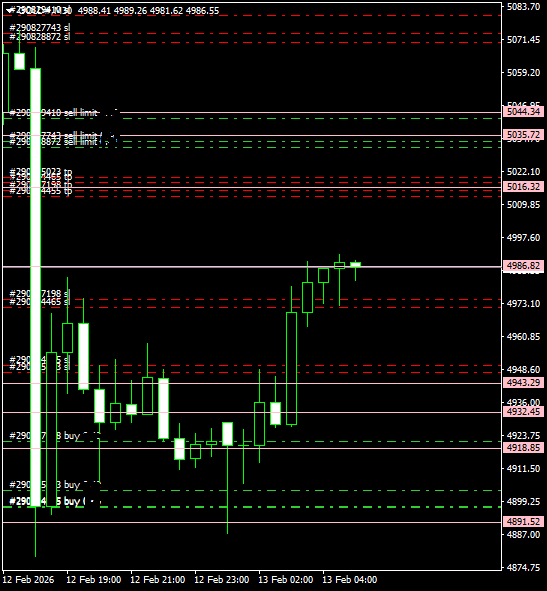The height and width of the screenshot is (591, 547).
Task: Click the 12 Feb 21:00 time label
Action: point(158,580)
